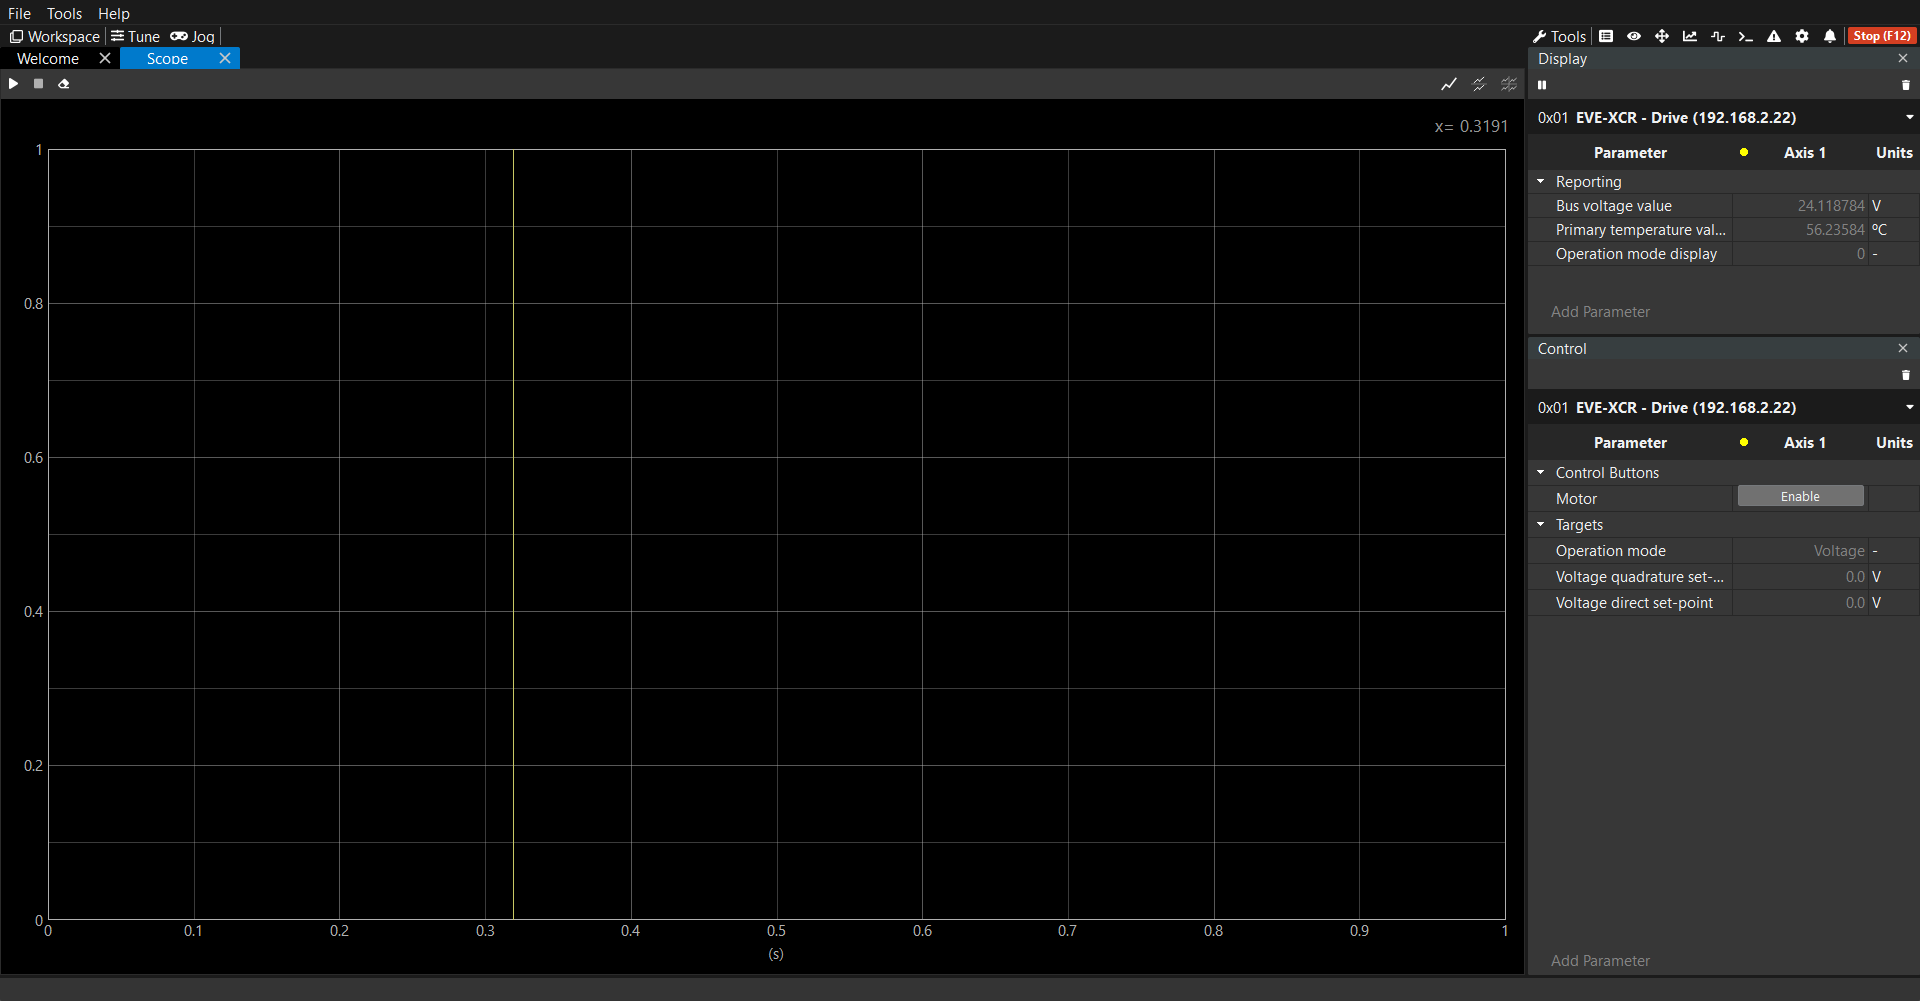Open the Tools menu in menu bar
Screen dimensions: 1920x1001
(x=64, y=13)
